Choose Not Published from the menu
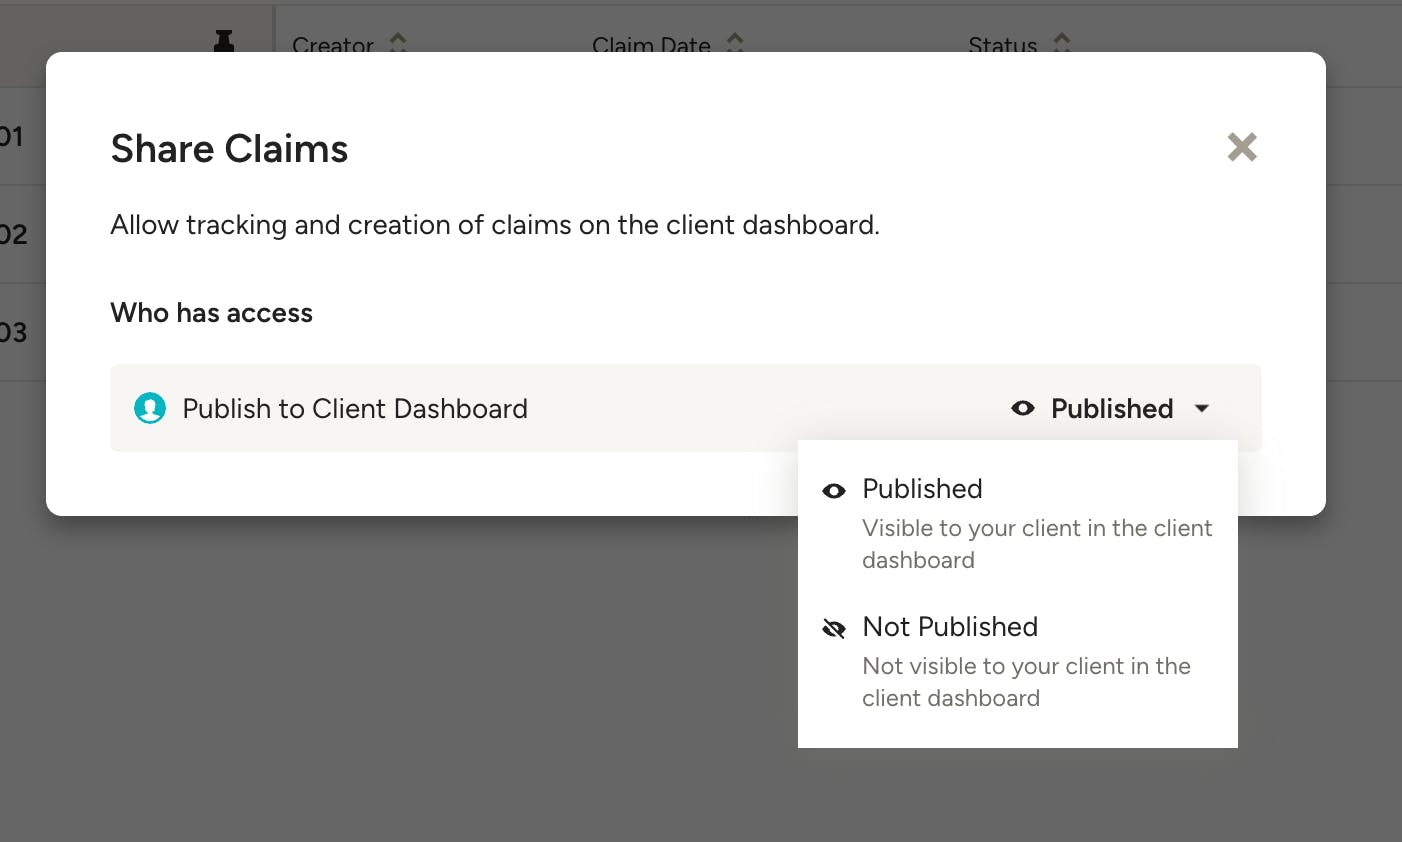1402x842 pixels. coord(1018,661)
